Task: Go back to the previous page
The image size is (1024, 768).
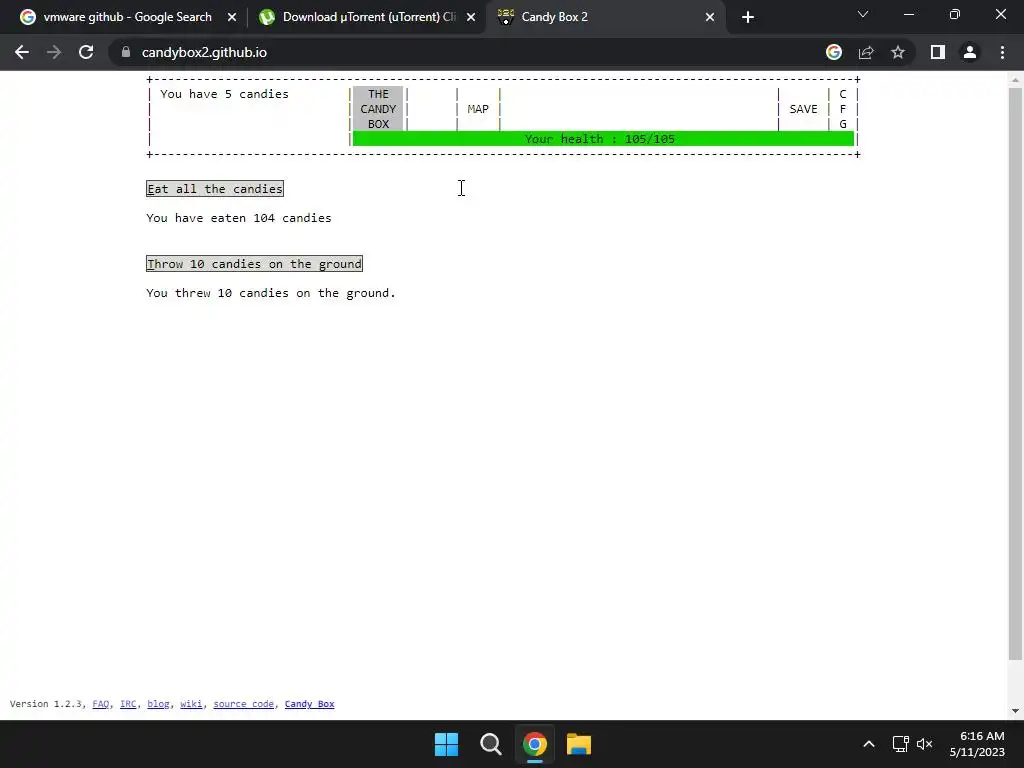Action: (x=22, y=52)
